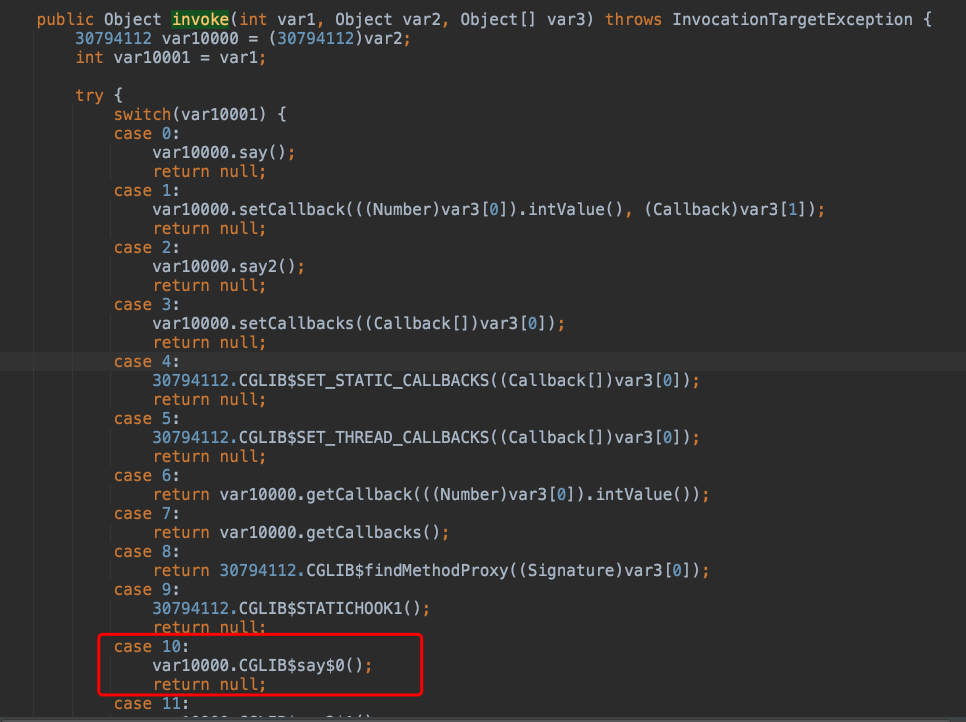Click the var10000.say(); call
This screenshot has height=722, width=966.
[x=224, y=153]
